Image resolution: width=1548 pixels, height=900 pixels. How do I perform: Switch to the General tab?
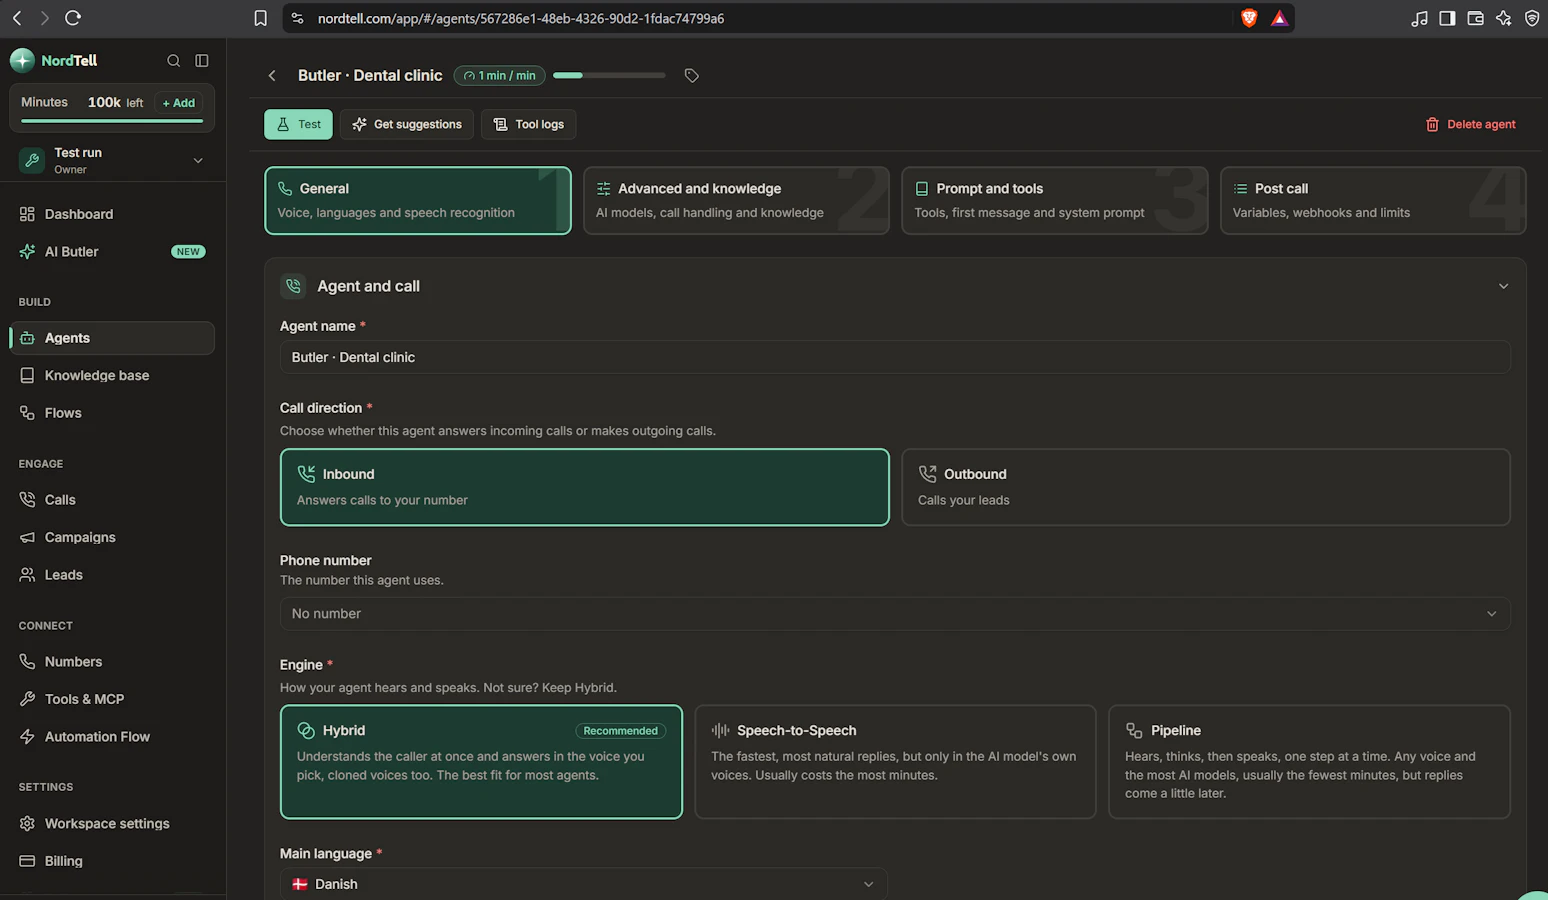[x=418, y=201]
